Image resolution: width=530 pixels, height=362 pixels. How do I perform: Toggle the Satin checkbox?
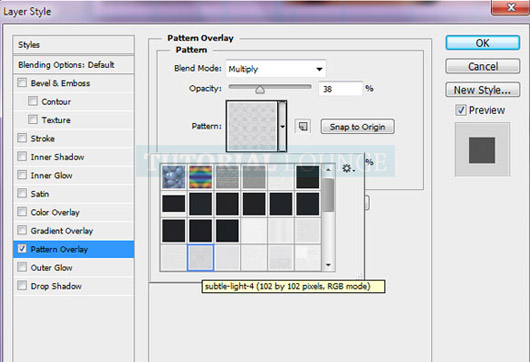[22, 193]
